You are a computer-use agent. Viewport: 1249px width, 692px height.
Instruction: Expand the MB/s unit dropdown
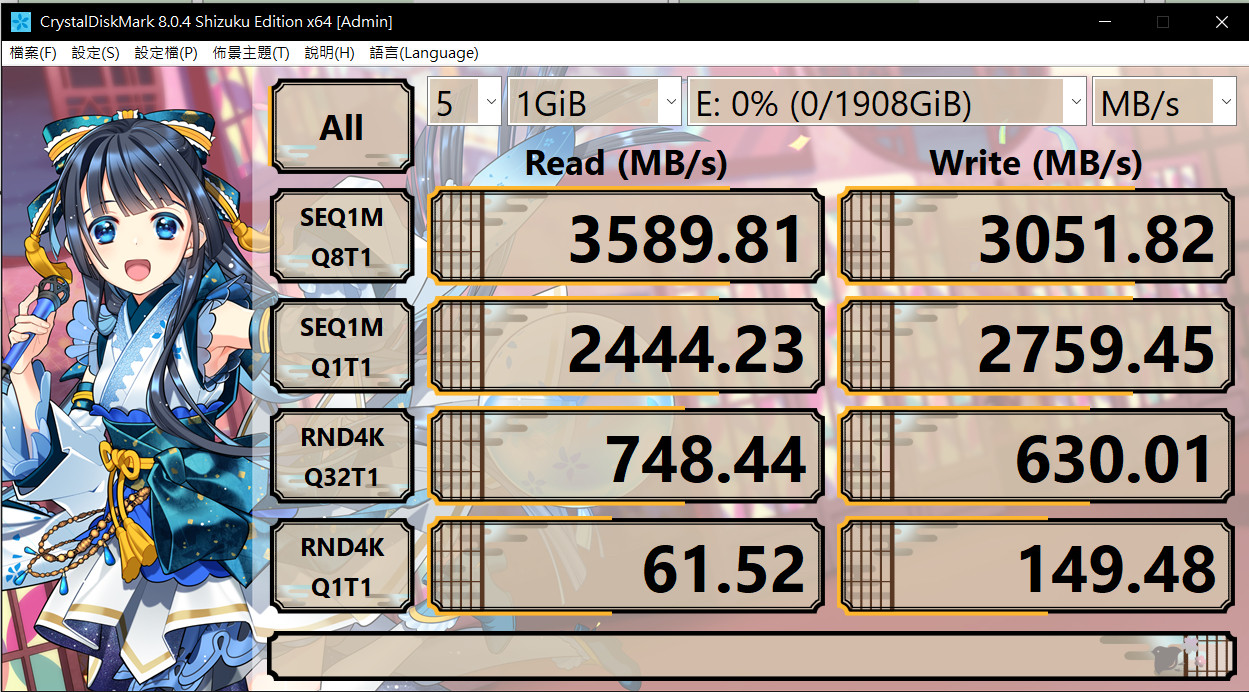coord(1165,102)
